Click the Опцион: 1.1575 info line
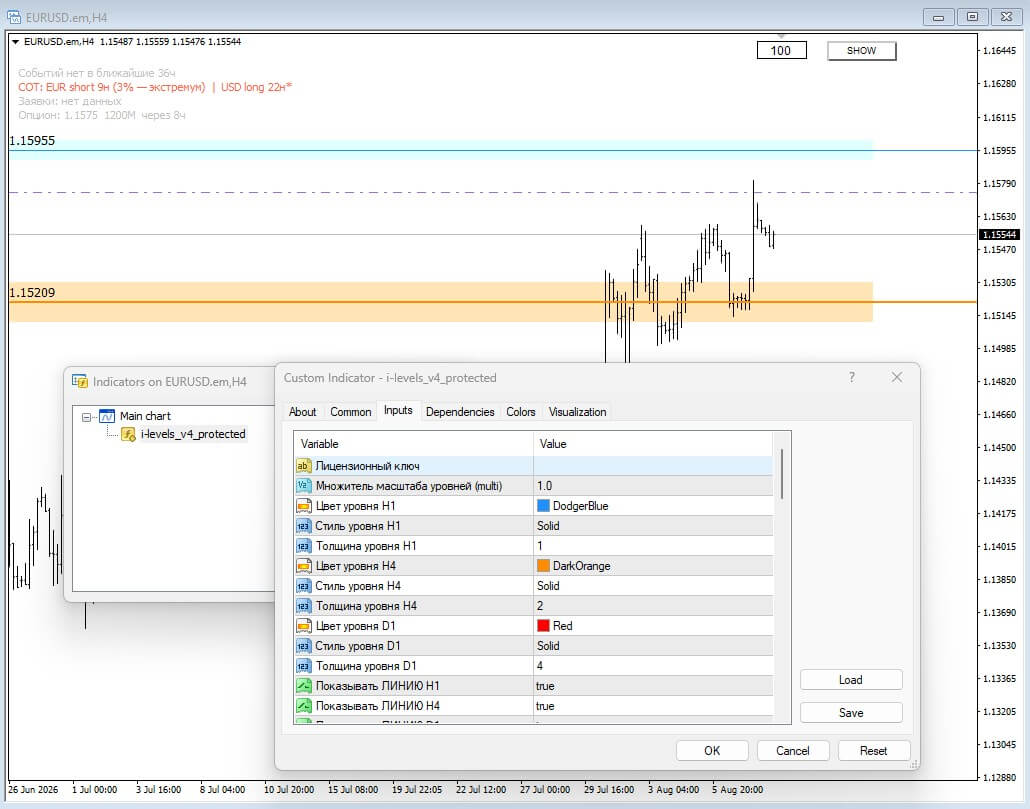This screenshot has width=1030, height=809. [102, 116]
